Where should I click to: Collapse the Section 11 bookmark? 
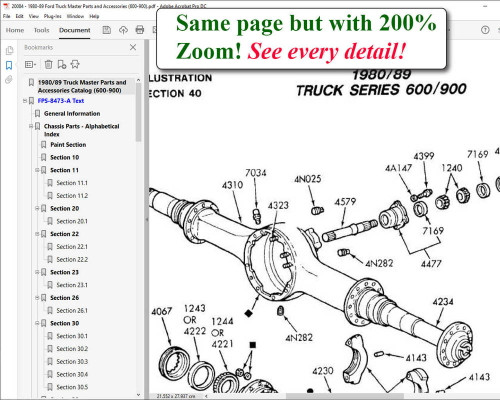click(x=37, y=170)
